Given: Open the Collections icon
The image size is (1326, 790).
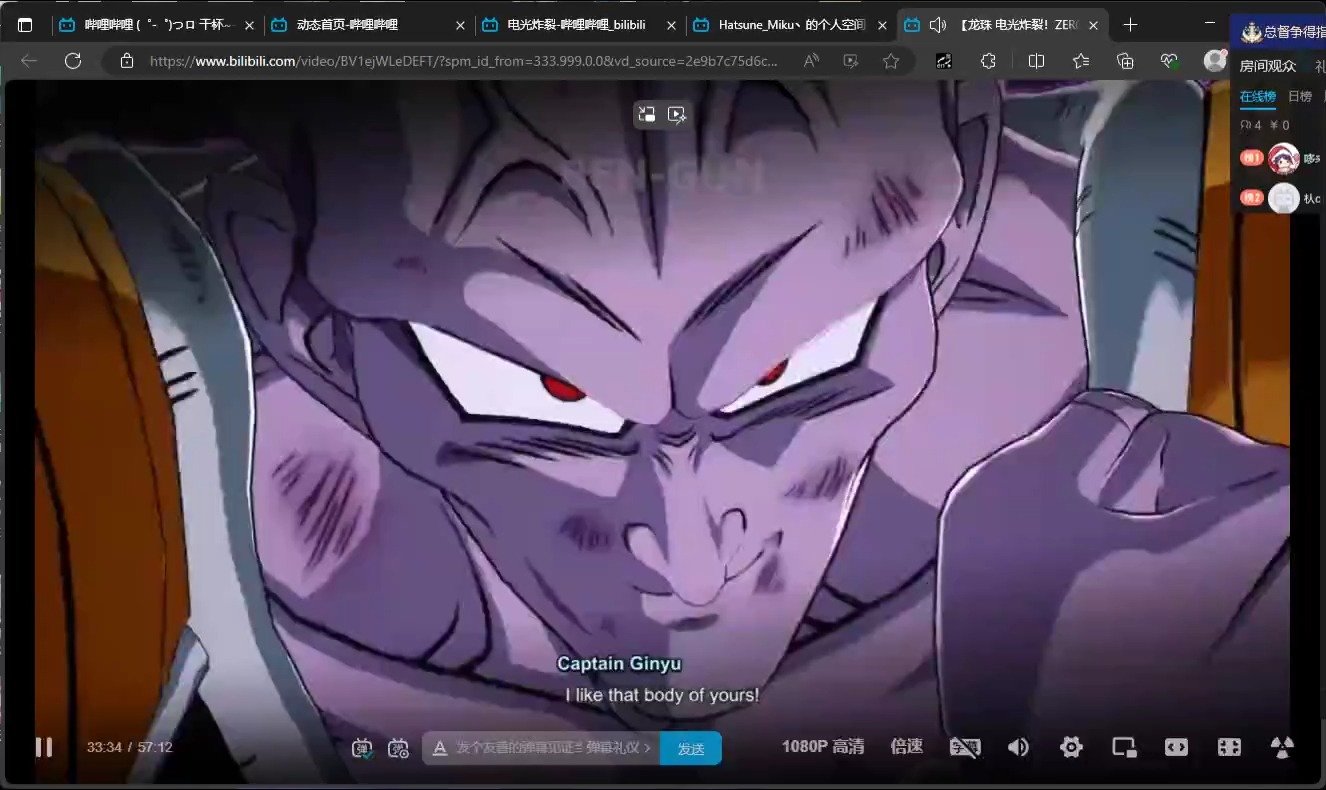Looking at the screenshot, I should pos(1125,61).
